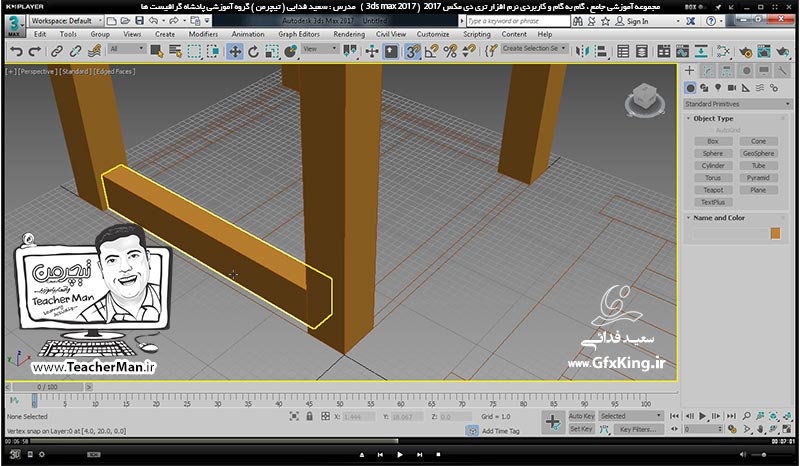Open the Schematic View icon
The height and width of the screenshot is (466, 800).
(x=701, y=51)
